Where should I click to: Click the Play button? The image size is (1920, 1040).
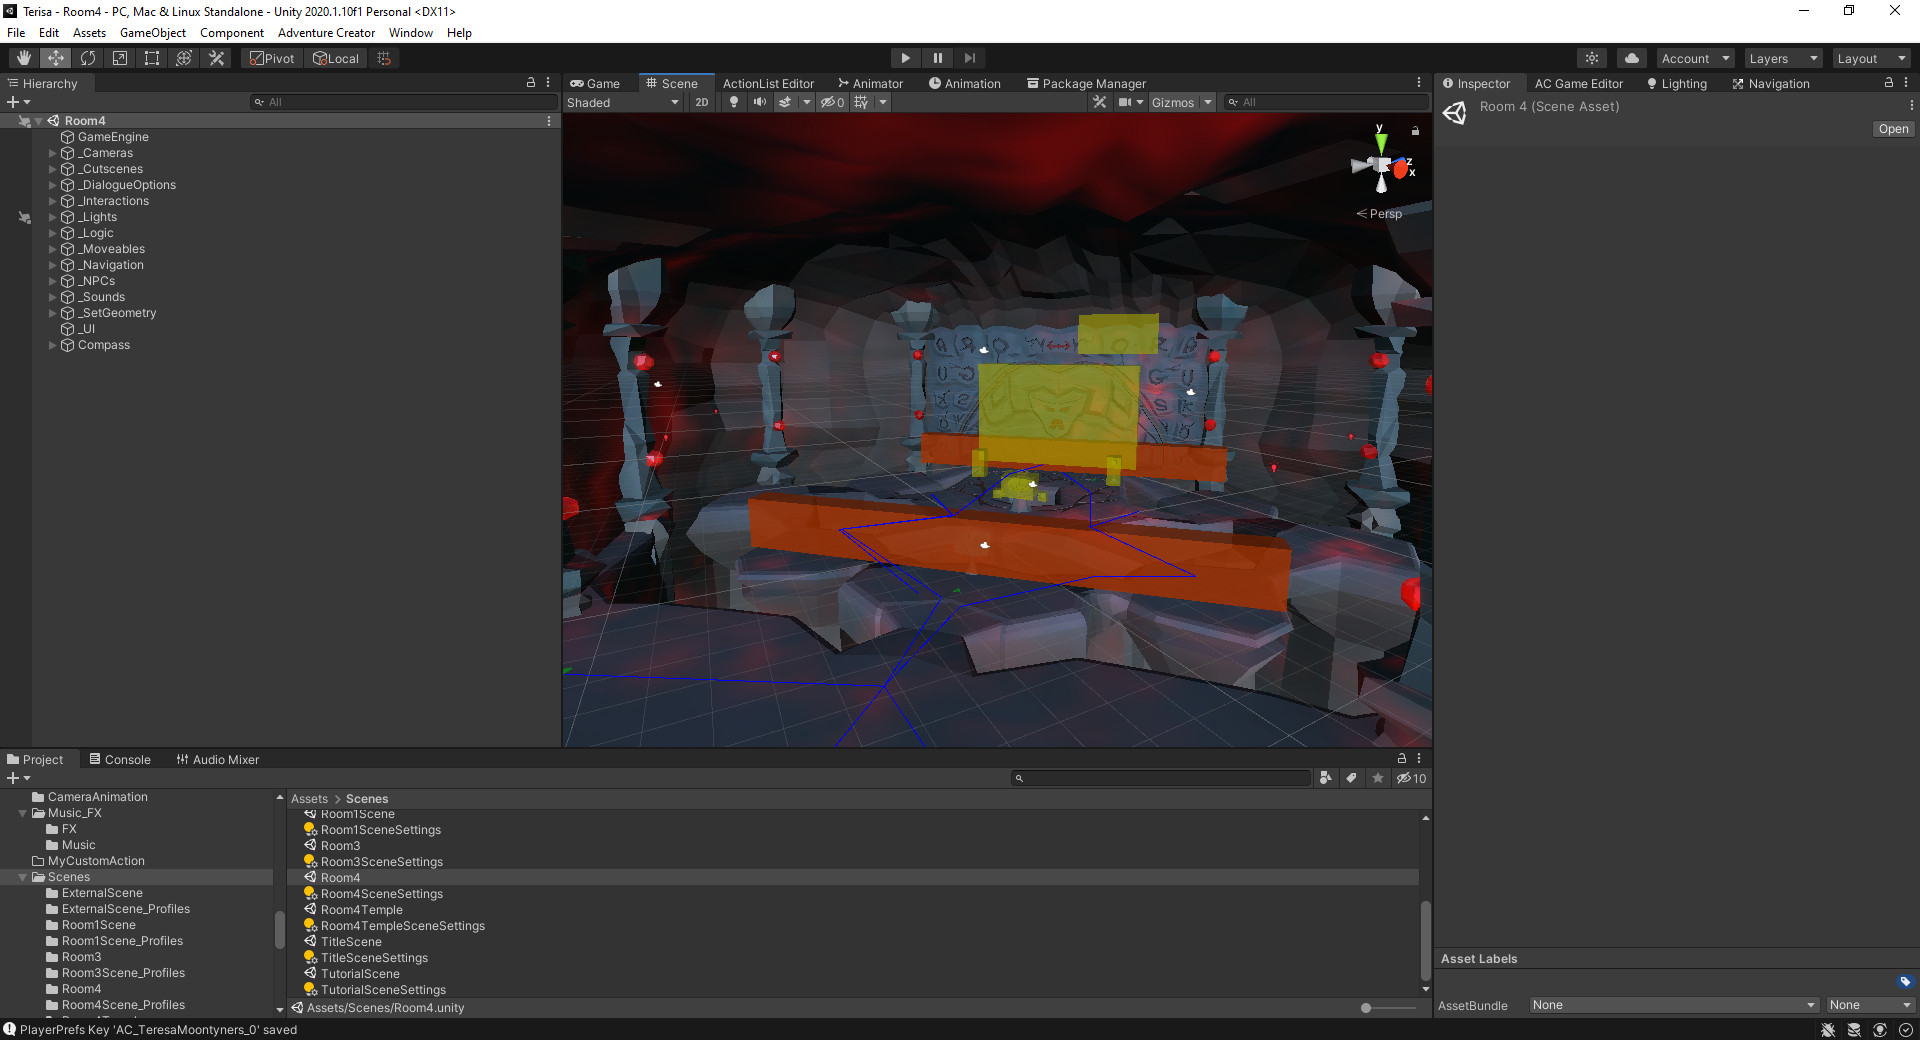(905, 58)
